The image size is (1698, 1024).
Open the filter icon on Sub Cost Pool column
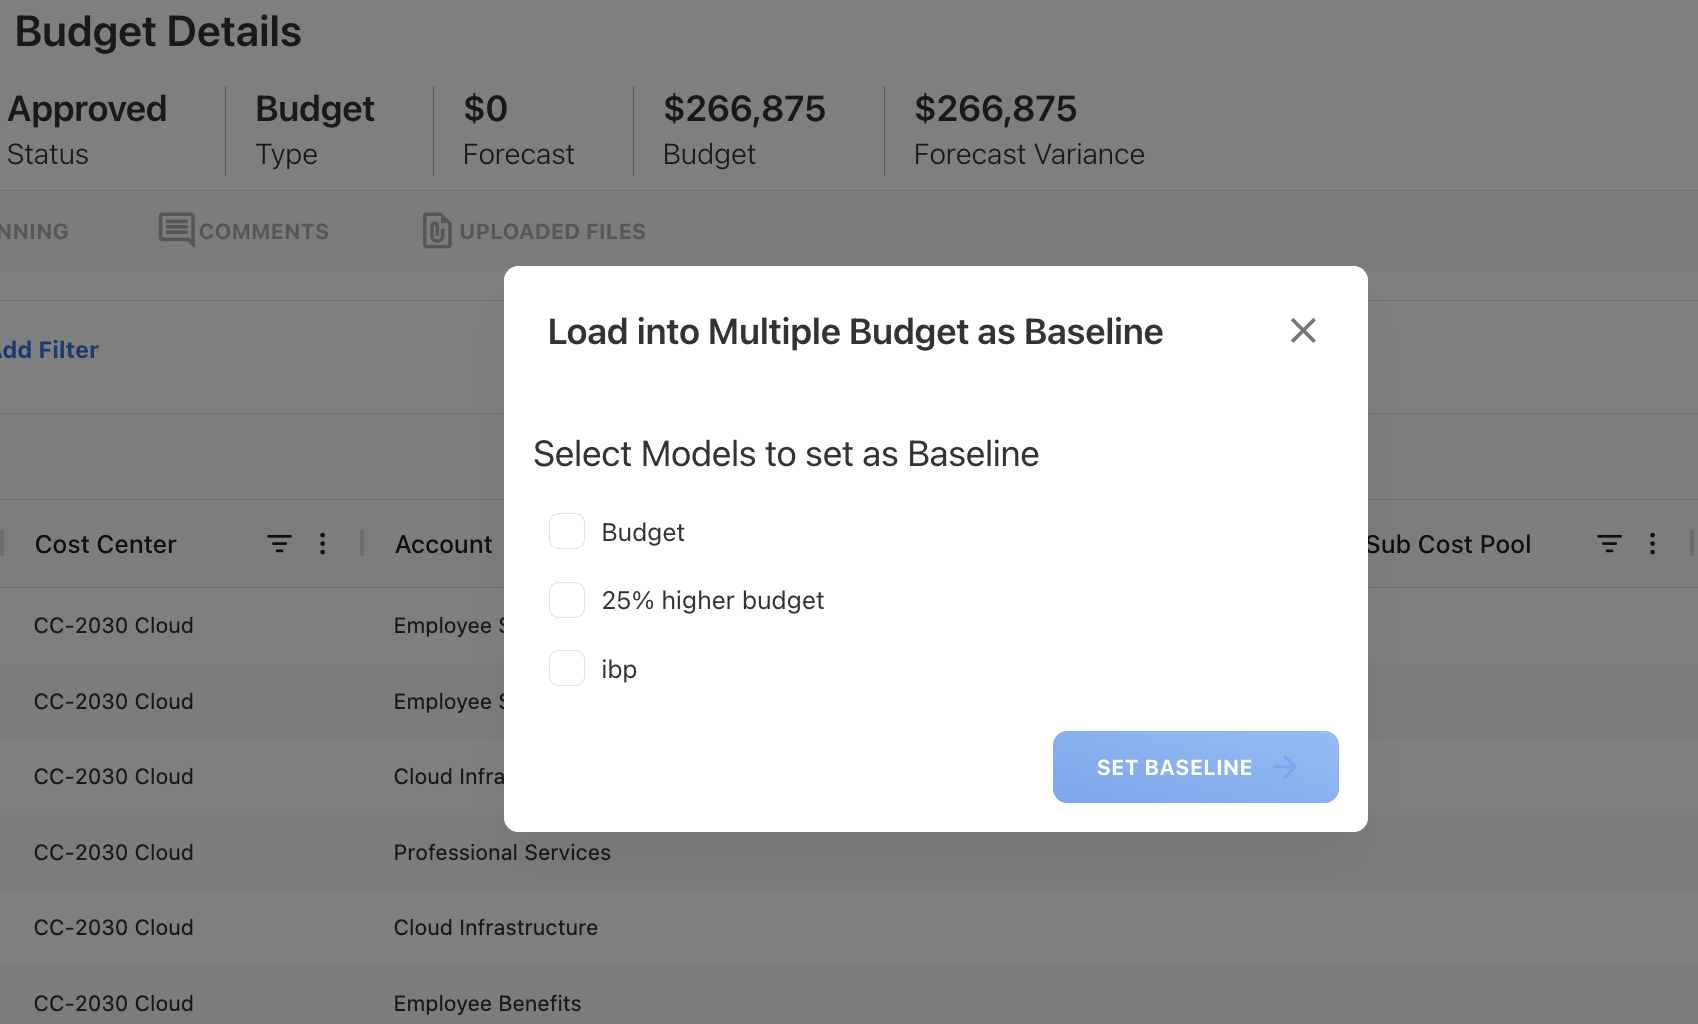tap(1609, 544)
